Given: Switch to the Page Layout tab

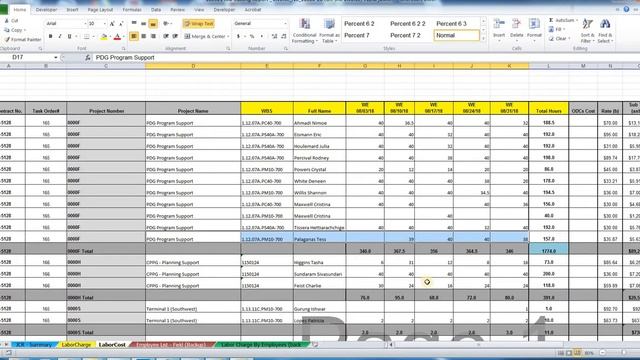Looking at the screenshot, I should [x=100, y=9].
